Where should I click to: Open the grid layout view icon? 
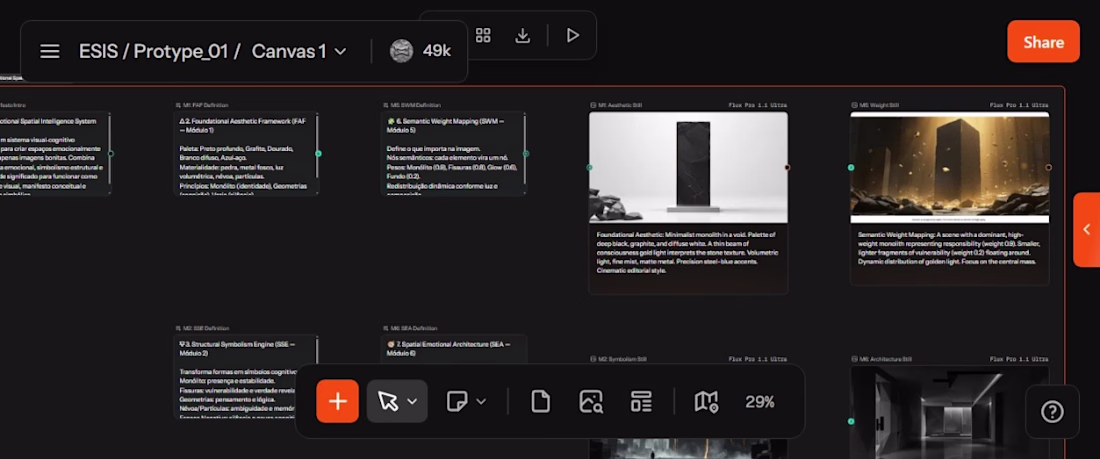483,35
